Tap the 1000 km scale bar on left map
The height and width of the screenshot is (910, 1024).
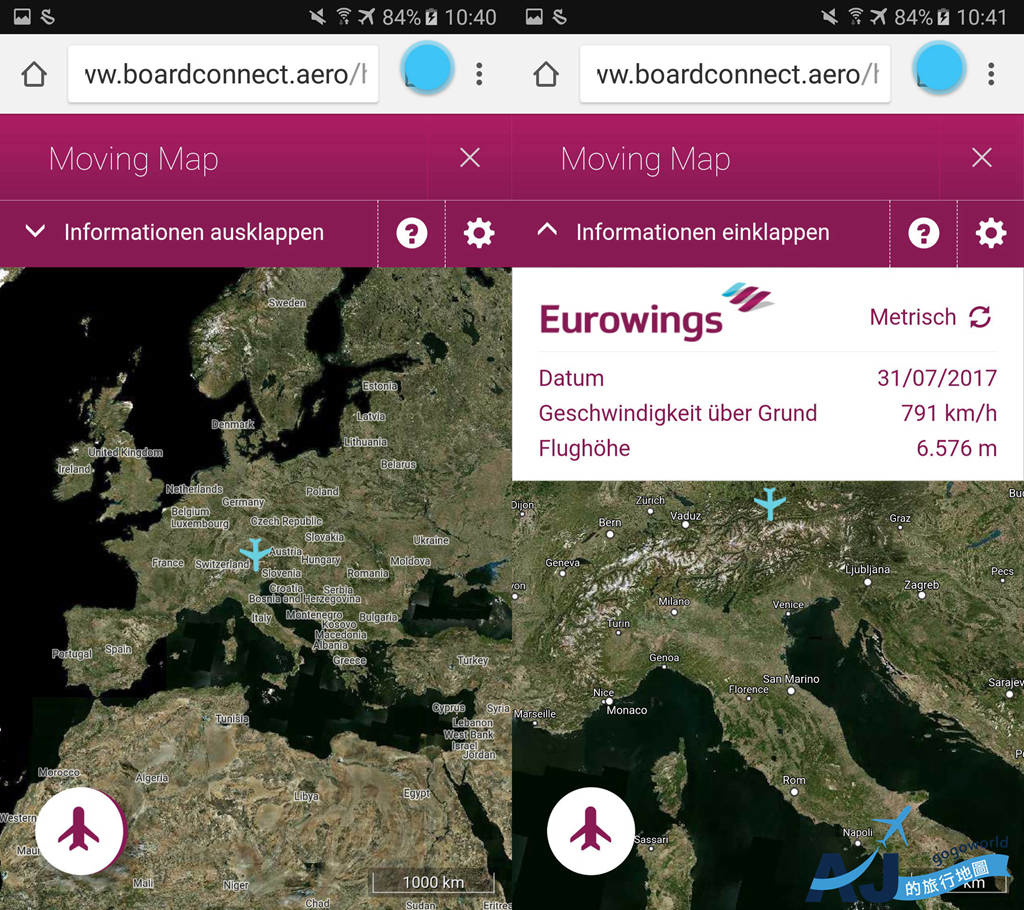point(434,882)
